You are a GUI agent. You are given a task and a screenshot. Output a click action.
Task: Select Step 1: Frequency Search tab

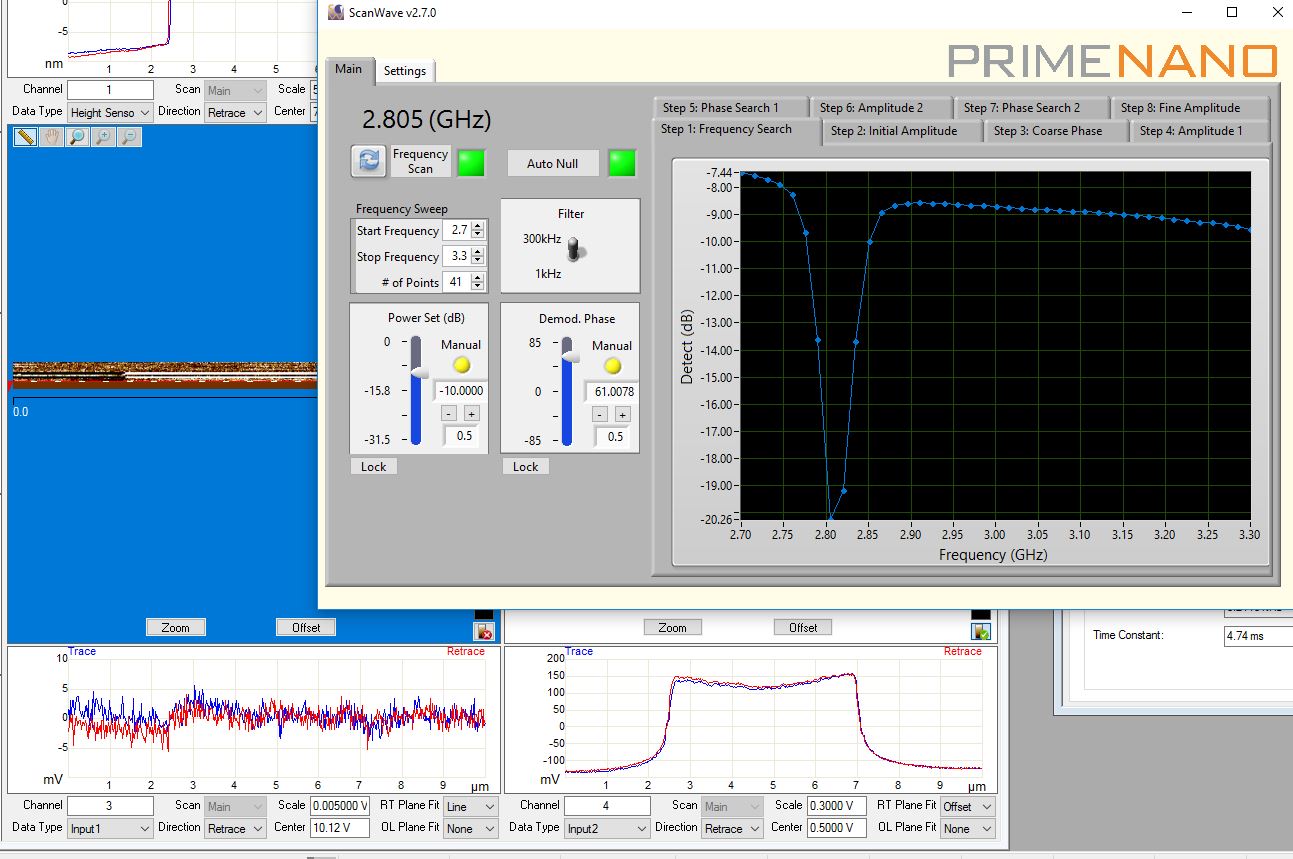click(x=735, y=130)
